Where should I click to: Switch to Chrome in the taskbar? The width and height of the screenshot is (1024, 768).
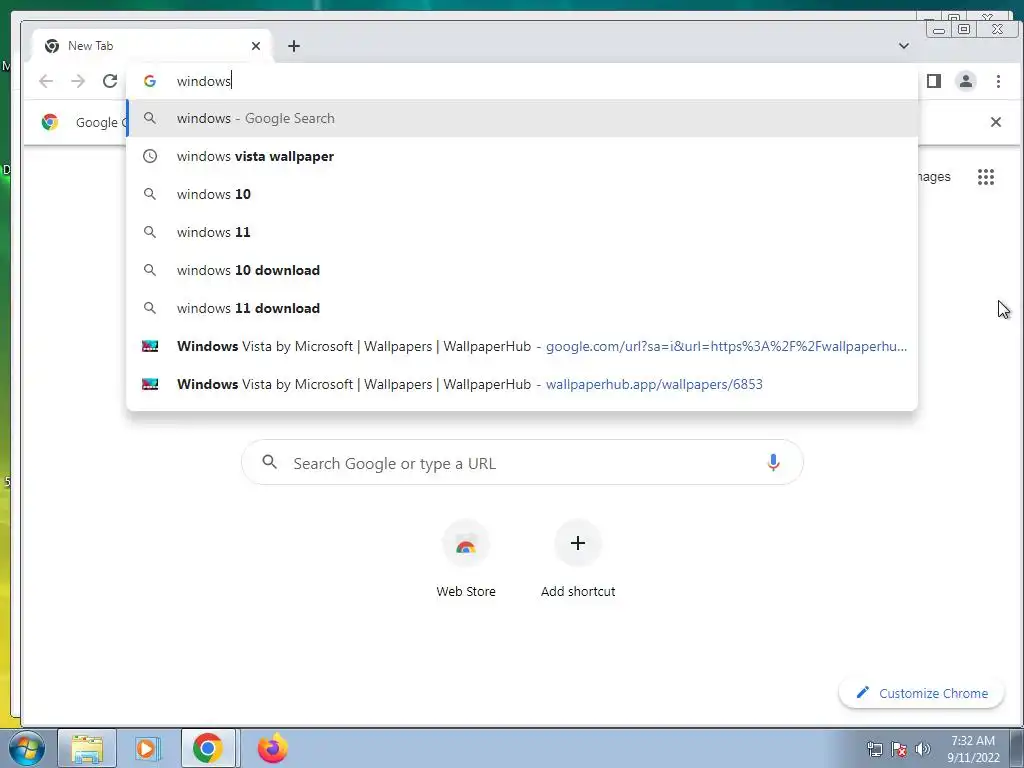pyautogui.click(x=208, y=748)
